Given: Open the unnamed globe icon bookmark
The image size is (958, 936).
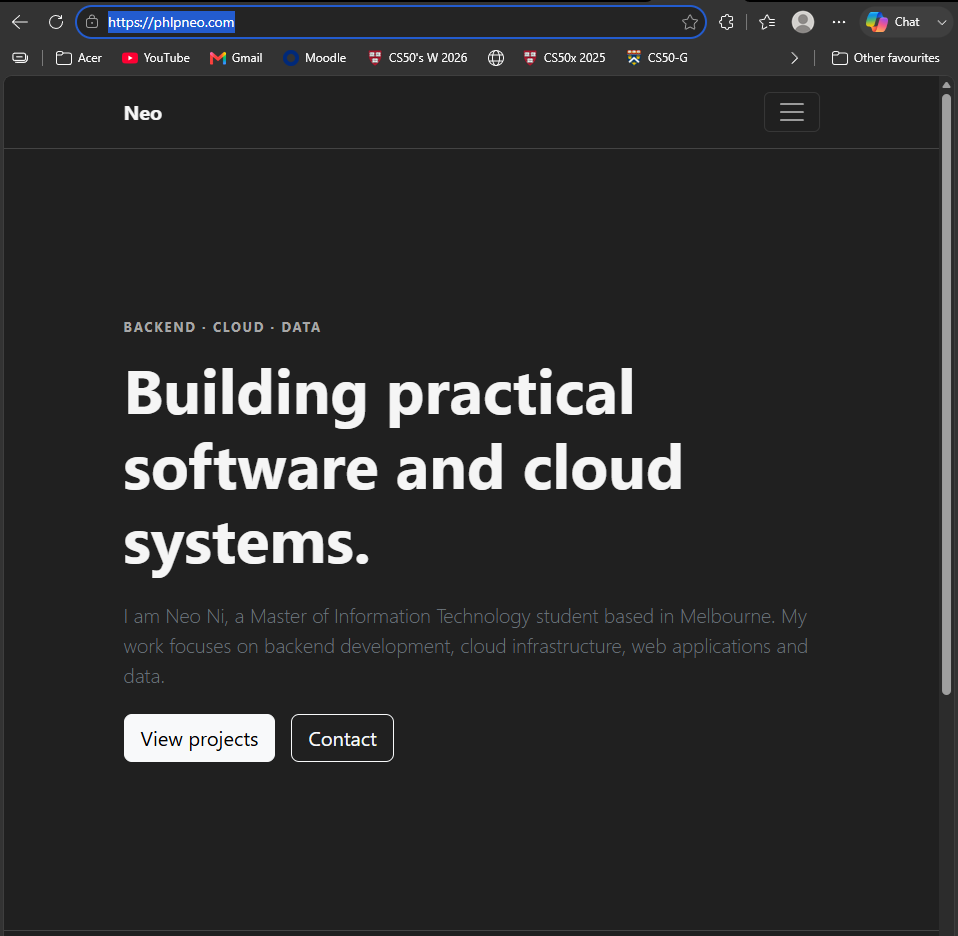Looking at the screenshot, I should (496, 58).
